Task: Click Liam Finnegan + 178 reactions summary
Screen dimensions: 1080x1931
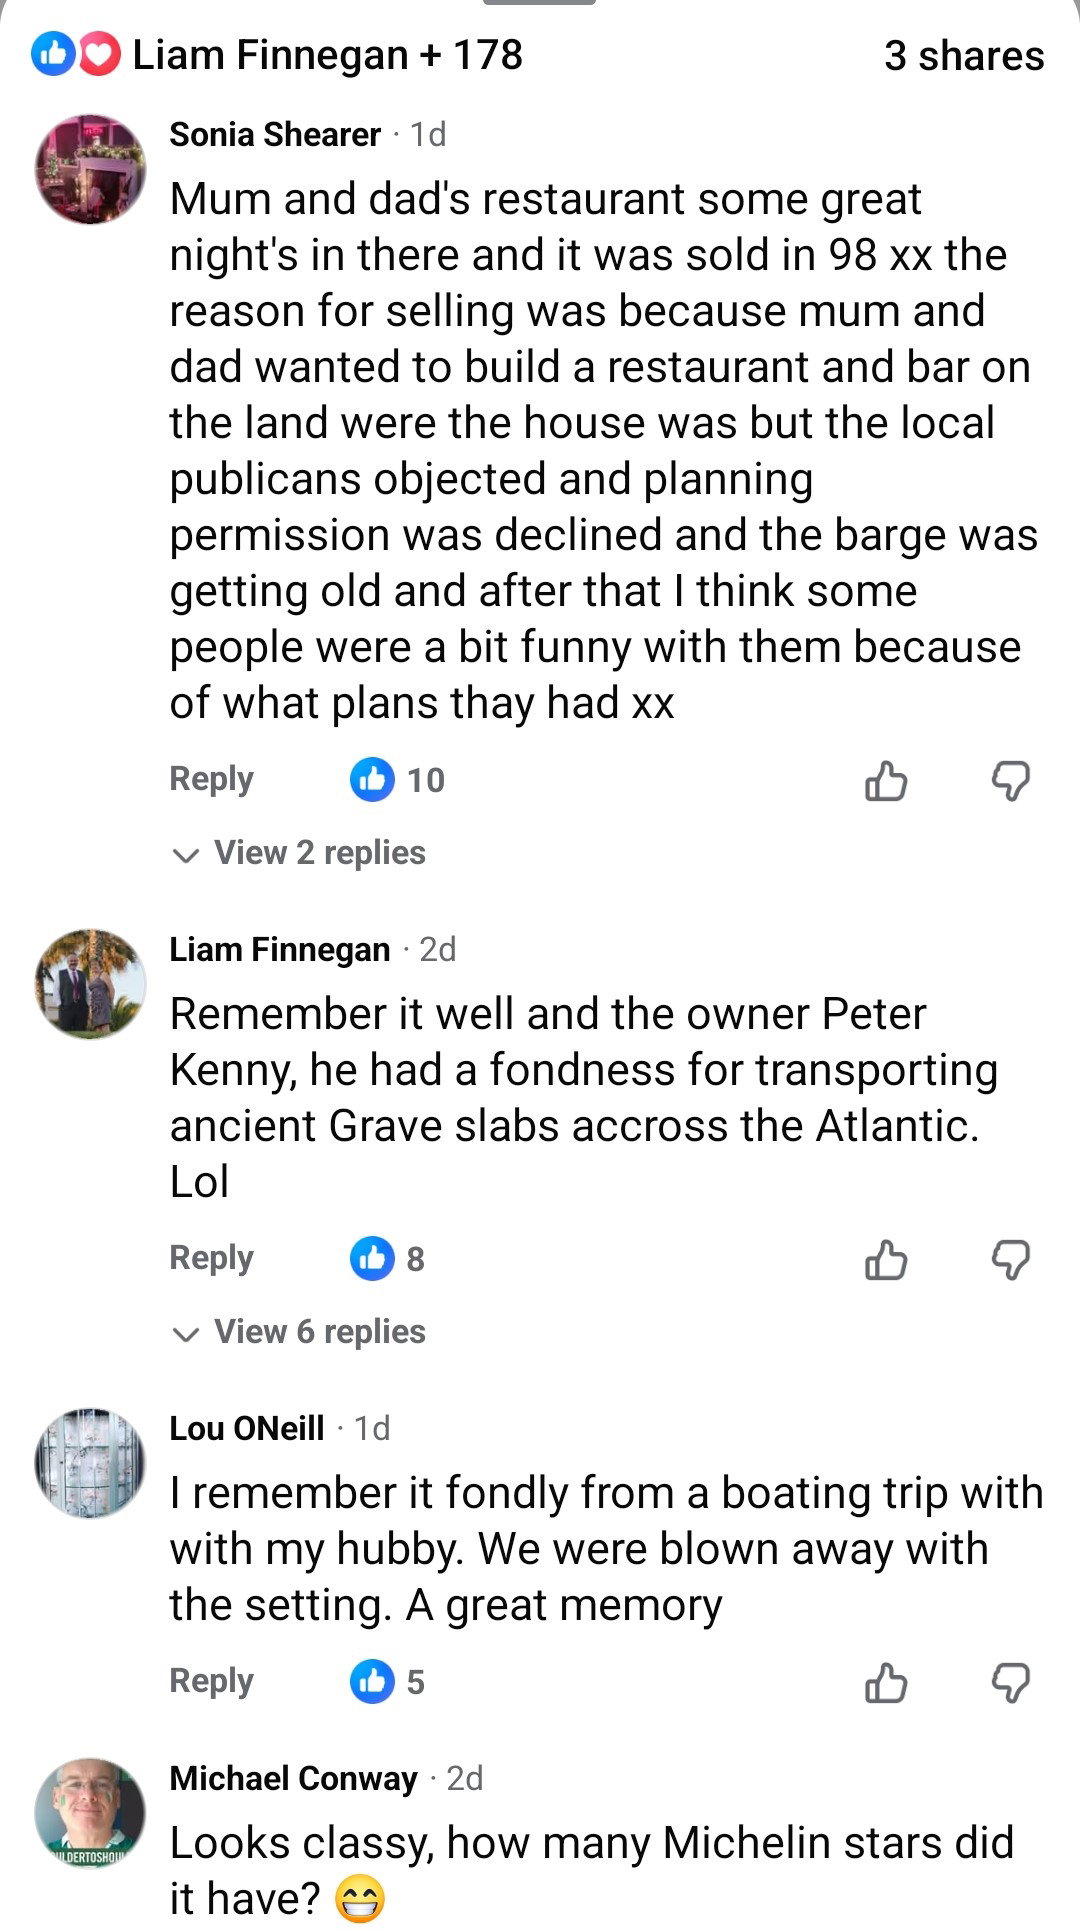Action: point(328,57)
